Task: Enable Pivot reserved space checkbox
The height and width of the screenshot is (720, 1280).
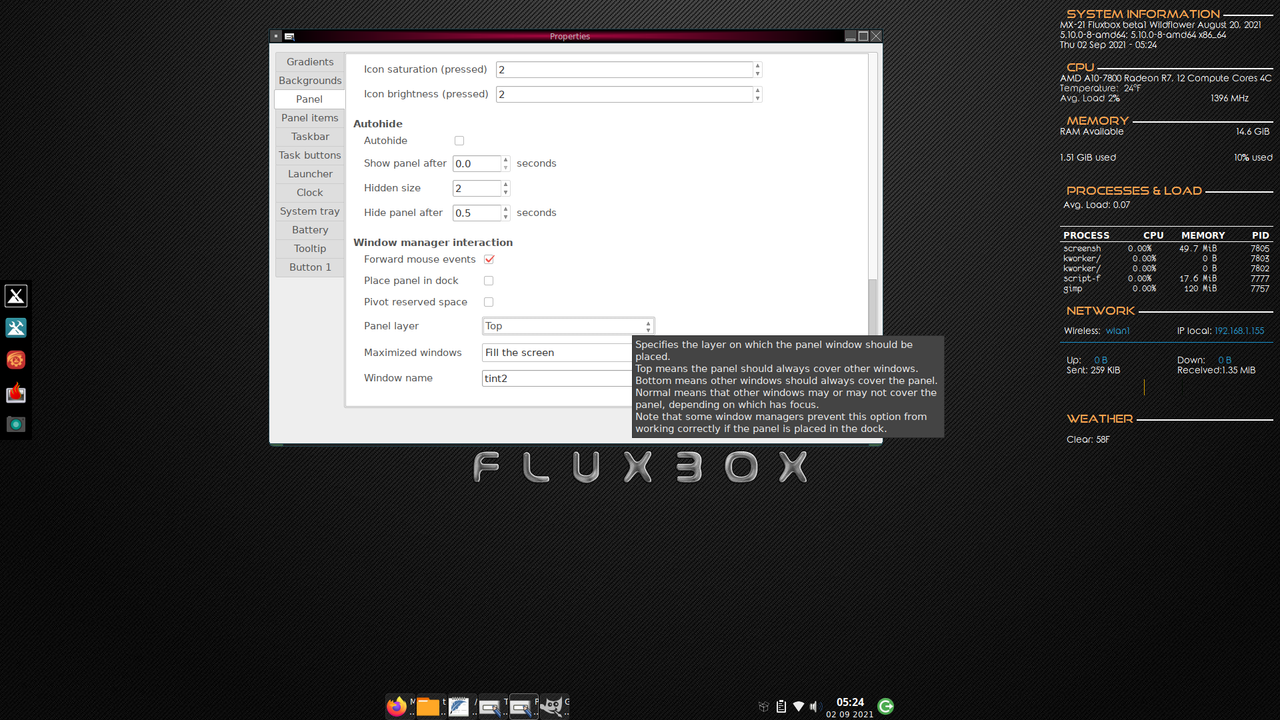Action: (489, 302)
